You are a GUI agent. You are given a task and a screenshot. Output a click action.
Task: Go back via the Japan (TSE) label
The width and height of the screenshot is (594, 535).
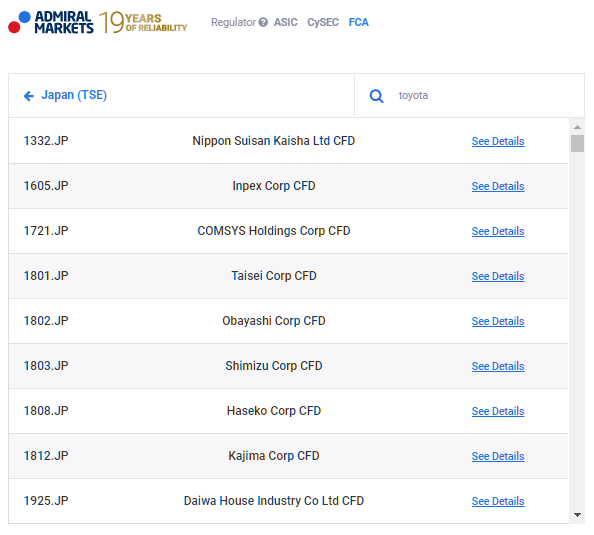pyautogui.click(x=74, y=95)
